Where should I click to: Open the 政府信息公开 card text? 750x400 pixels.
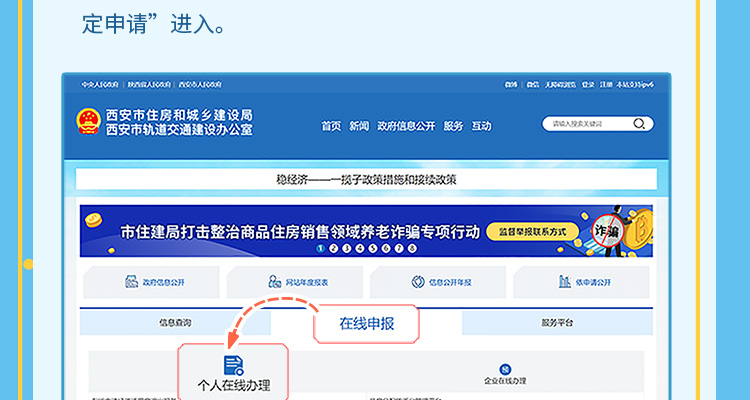tap(163, 283)
